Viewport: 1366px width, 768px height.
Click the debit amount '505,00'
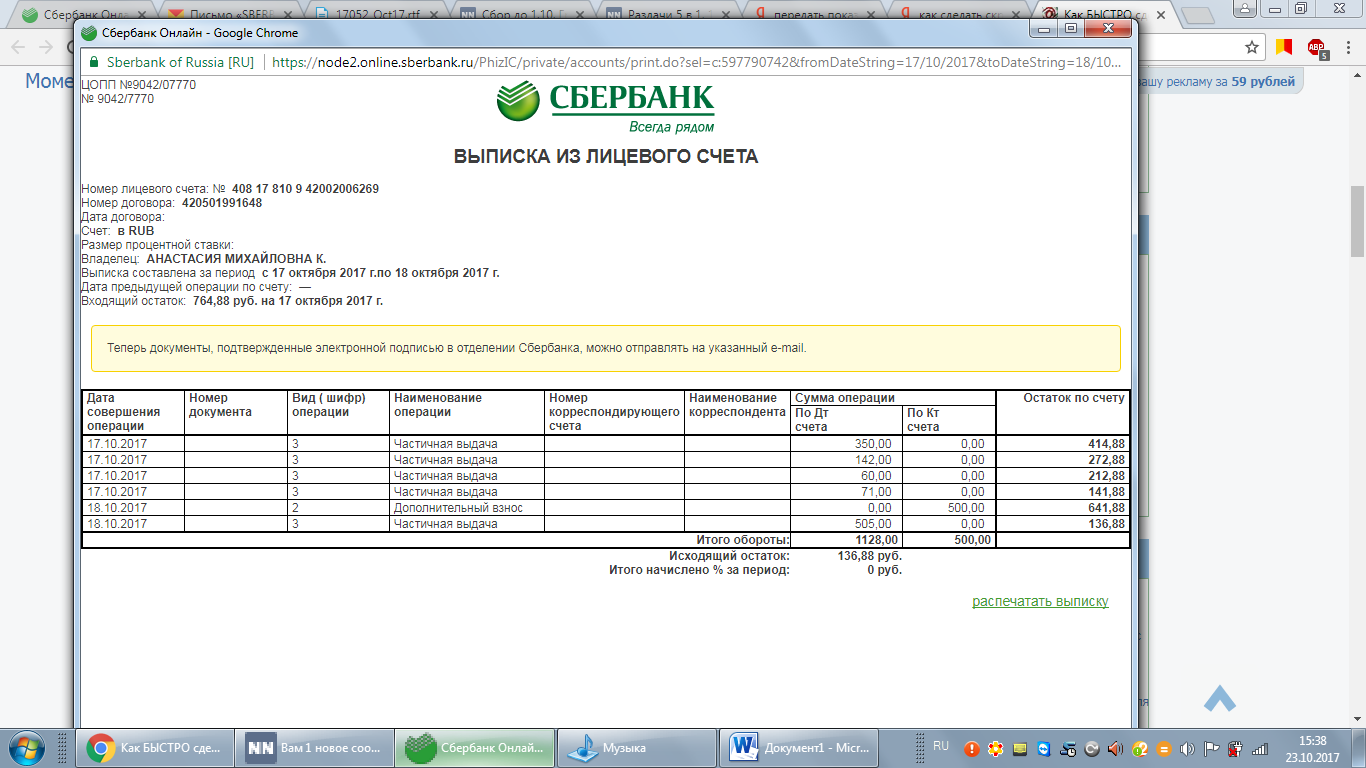873,524
